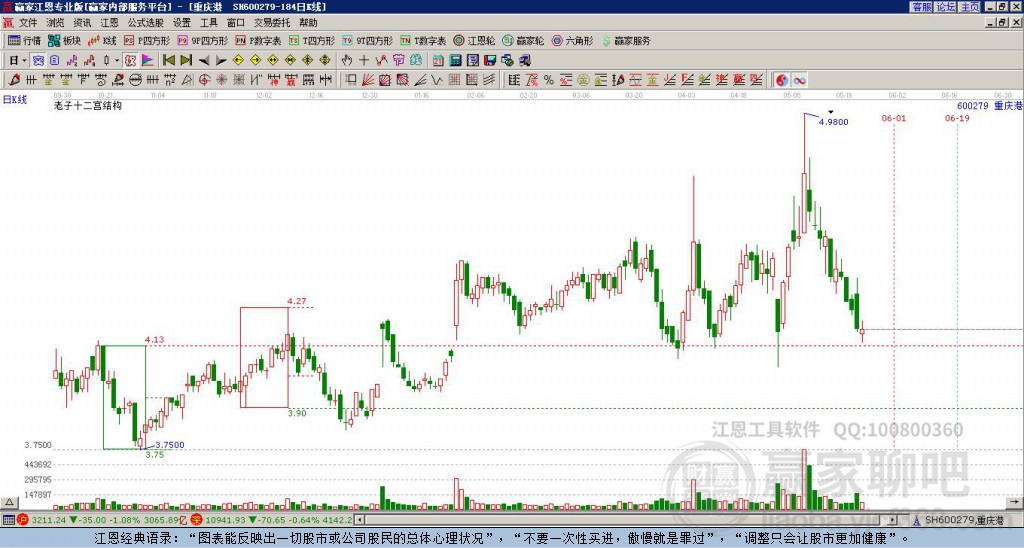The width and height of the screenshot is (1024, 548).
Task: Toggle the highlighted butterfly chart-mode icon
Action: coord(37,60)
